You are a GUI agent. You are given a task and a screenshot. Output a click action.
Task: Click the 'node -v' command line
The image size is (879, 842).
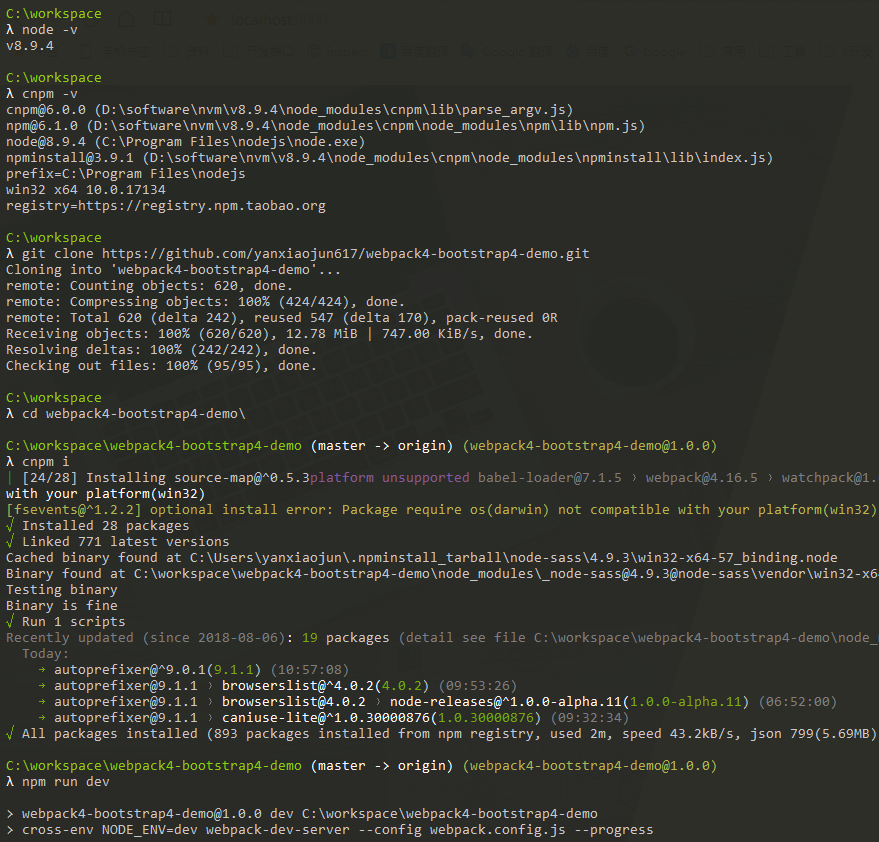click(x=41, y=30)
